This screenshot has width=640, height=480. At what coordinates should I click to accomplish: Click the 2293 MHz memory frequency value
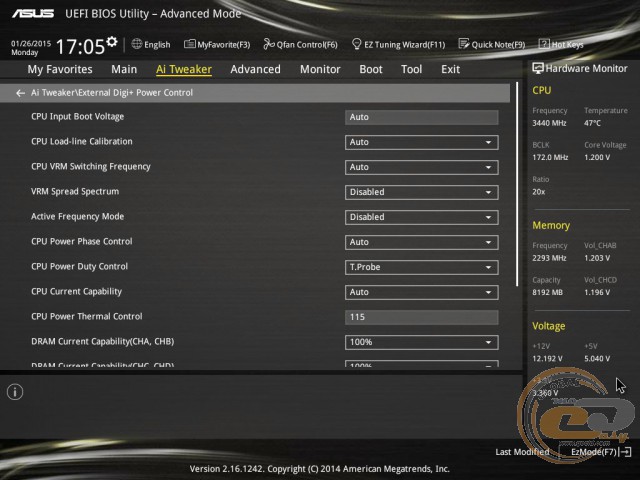(x=549, y=258)
